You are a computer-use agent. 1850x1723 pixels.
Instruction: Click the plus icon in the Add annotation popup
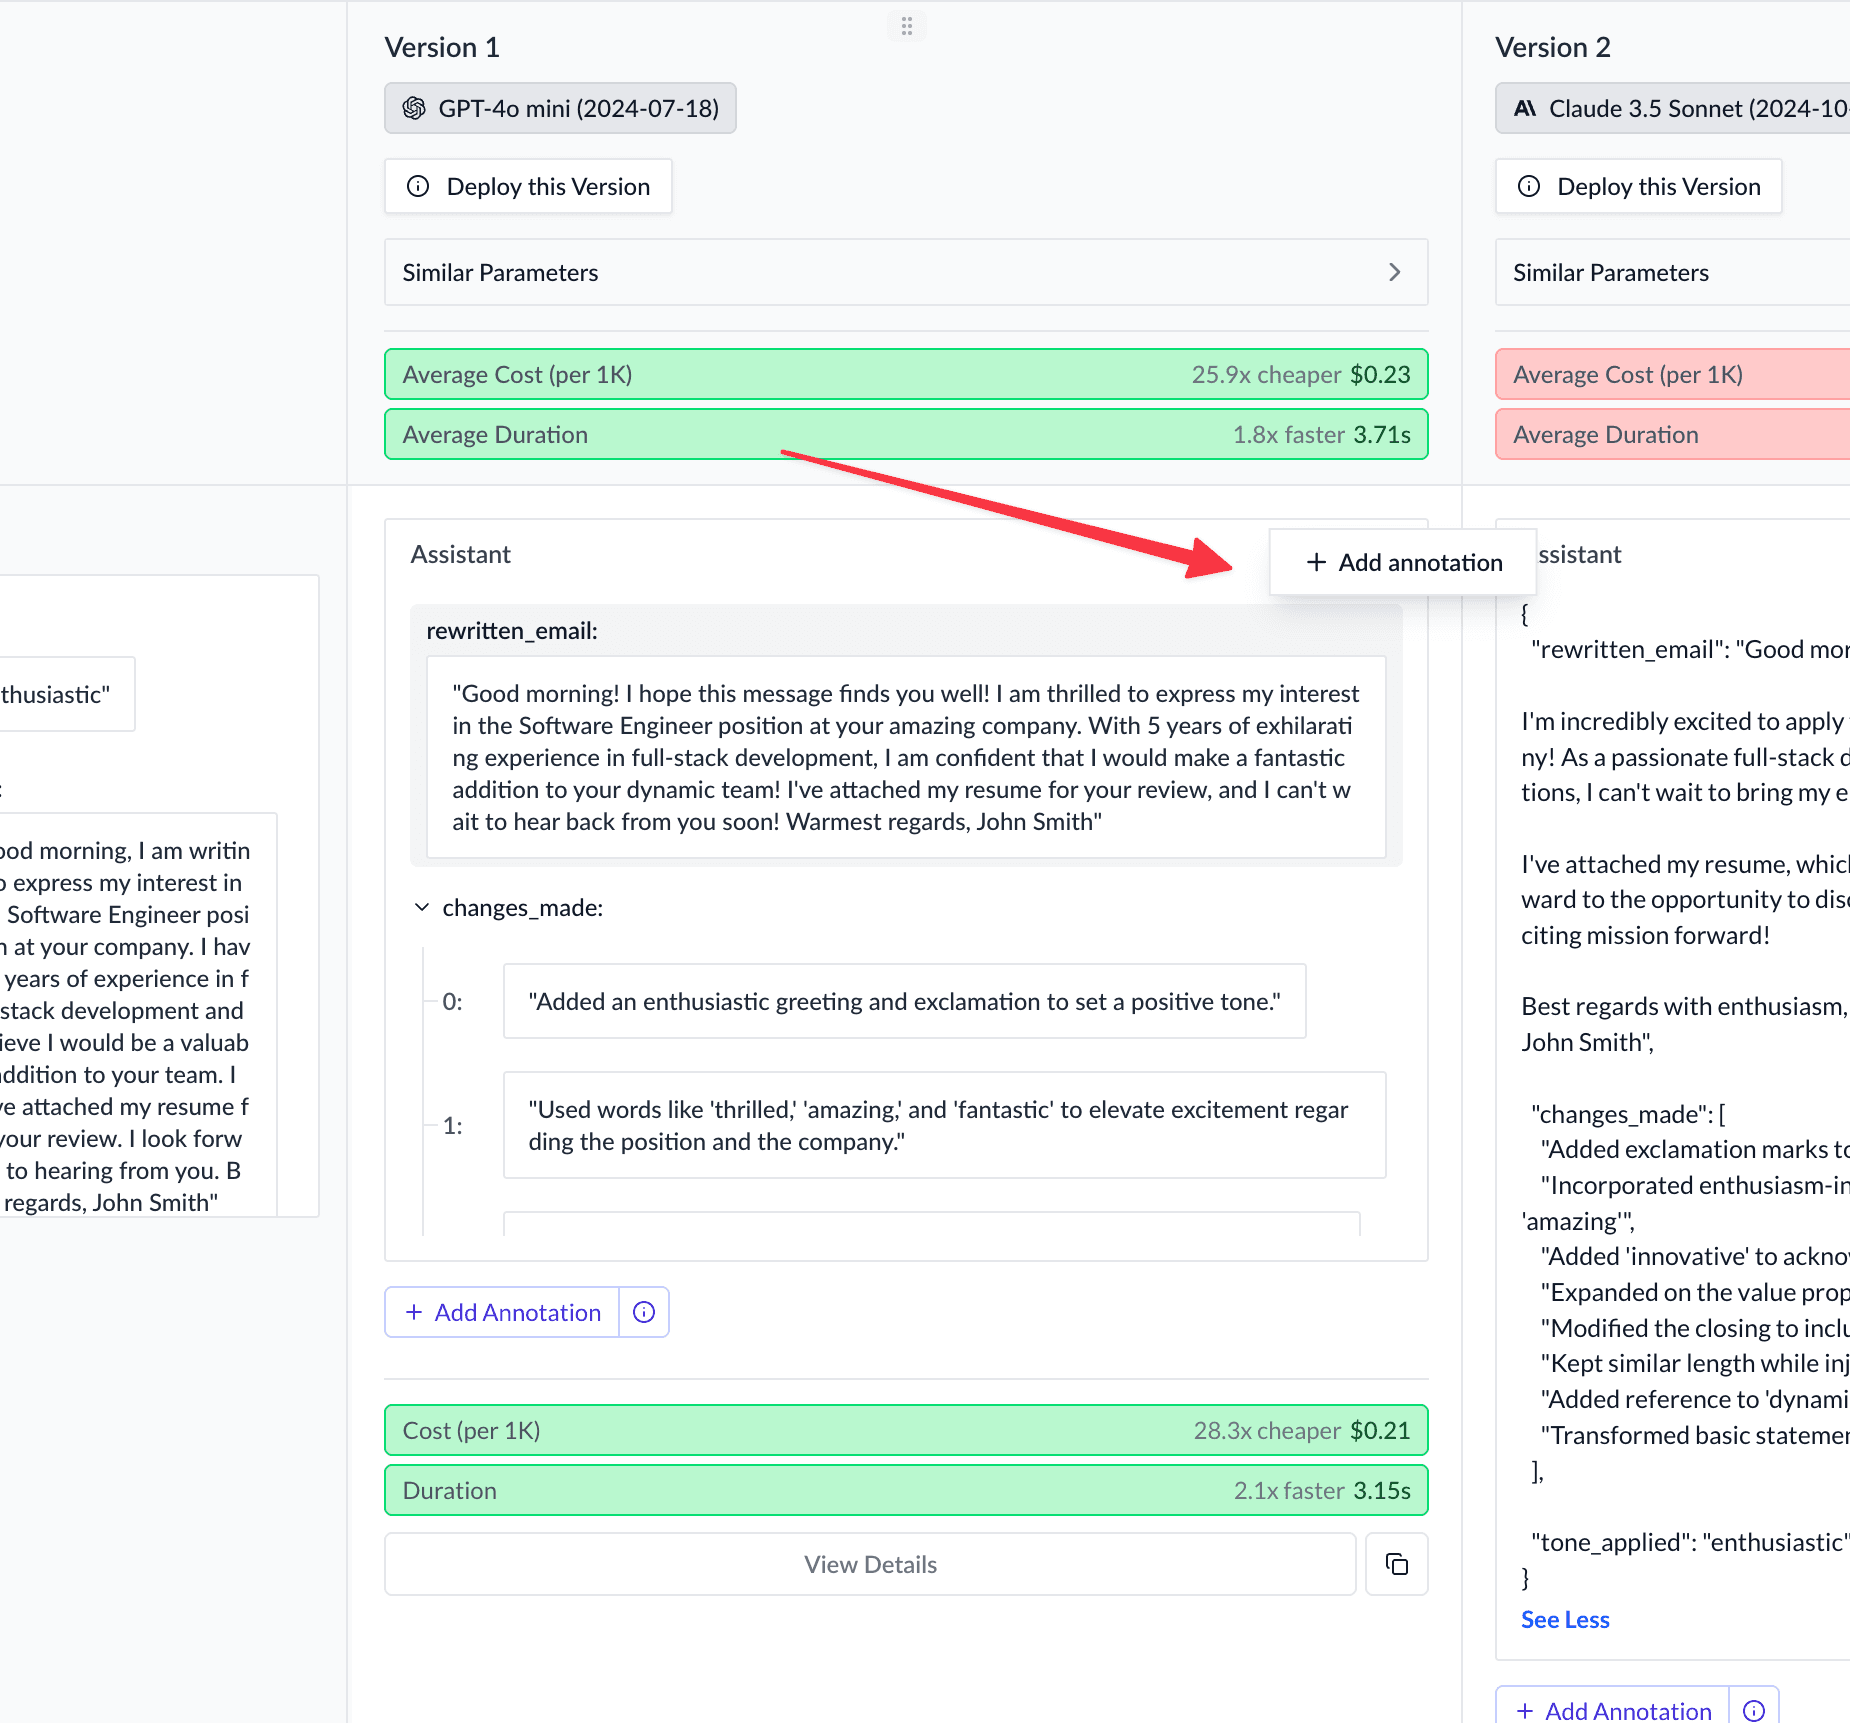tap(1315, 562)
